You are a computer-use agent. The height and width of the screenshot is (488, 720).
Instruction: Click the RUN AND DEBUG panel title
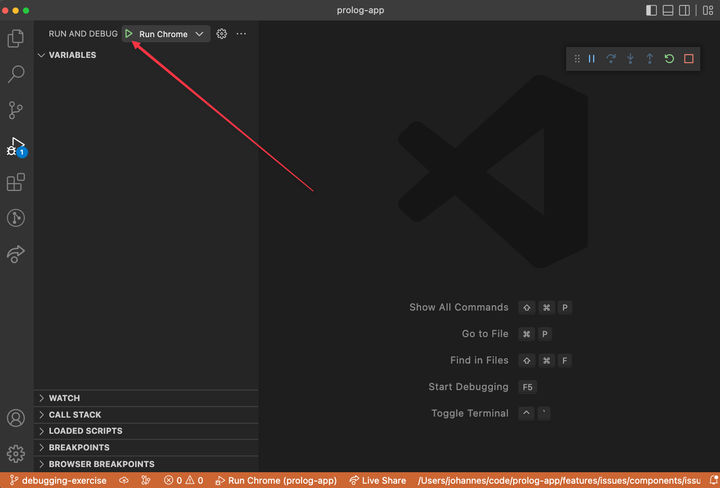(83, 34)
